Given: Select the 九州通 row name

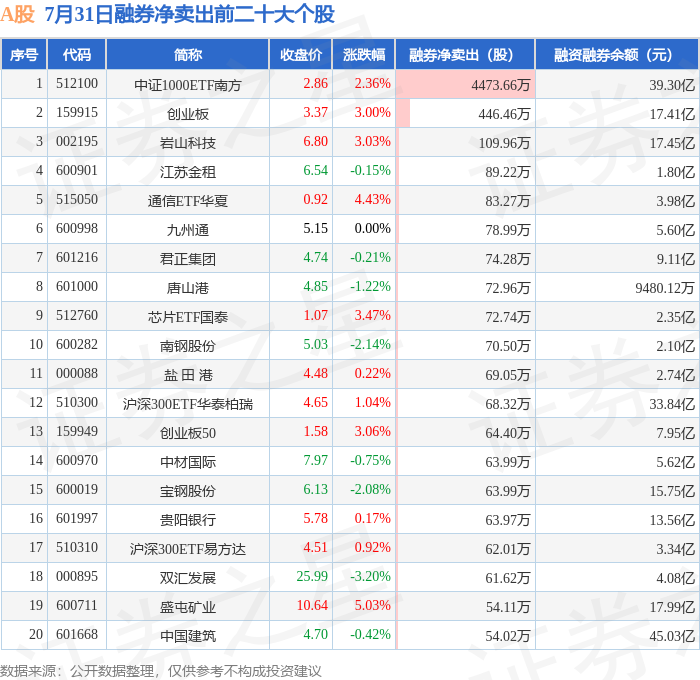Looking at the screenshot, I should click(x=188, y=230).
